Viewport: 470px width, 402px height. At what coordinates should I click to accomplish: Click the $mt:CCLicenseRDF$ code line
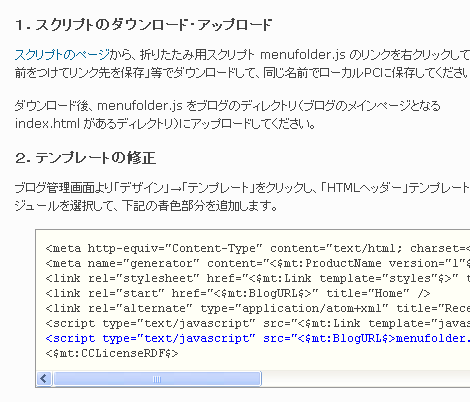[112, 353]
